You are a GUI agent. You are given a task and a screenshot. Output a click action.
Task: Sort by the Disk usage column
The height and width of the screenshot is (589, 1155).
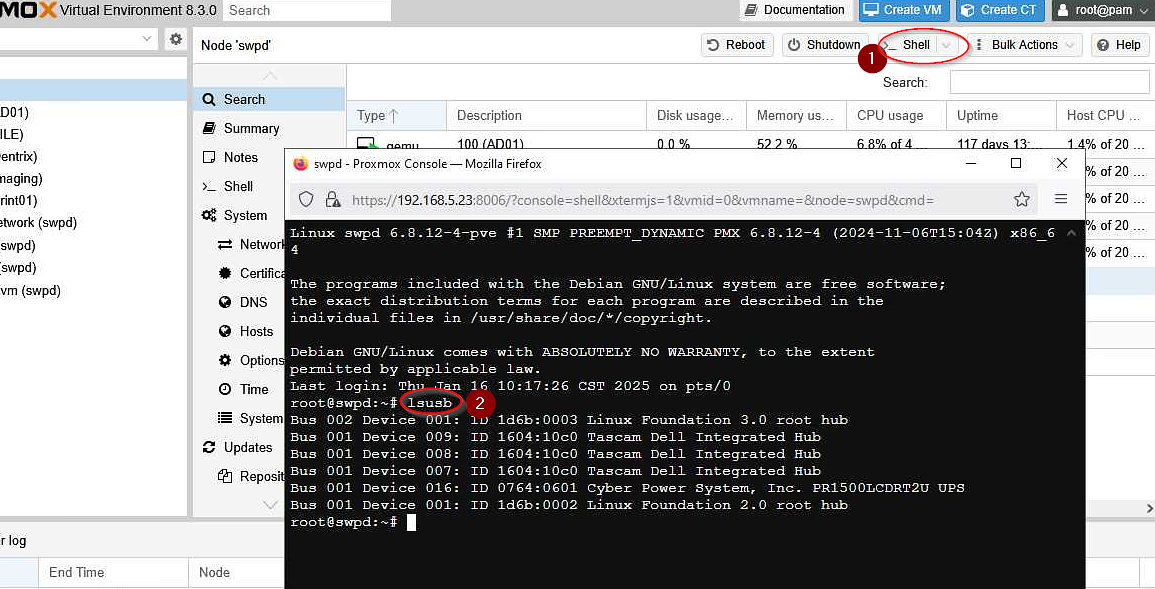[x=696, y=116]
